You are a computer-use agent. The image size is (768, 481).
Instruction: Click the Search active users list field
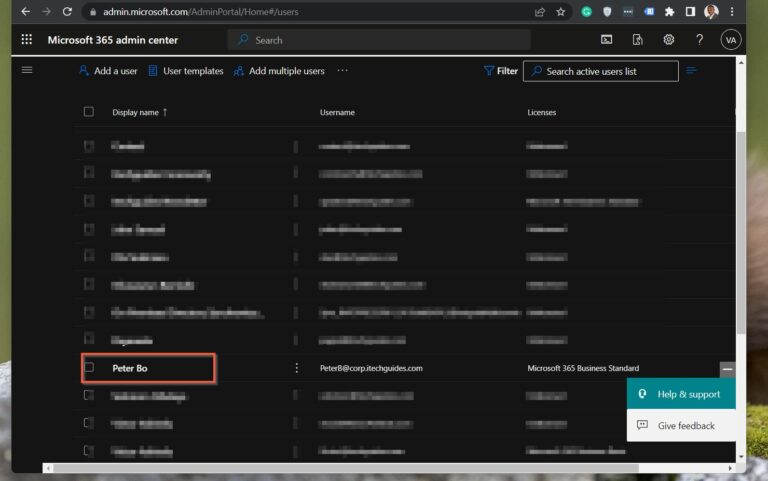601,71
